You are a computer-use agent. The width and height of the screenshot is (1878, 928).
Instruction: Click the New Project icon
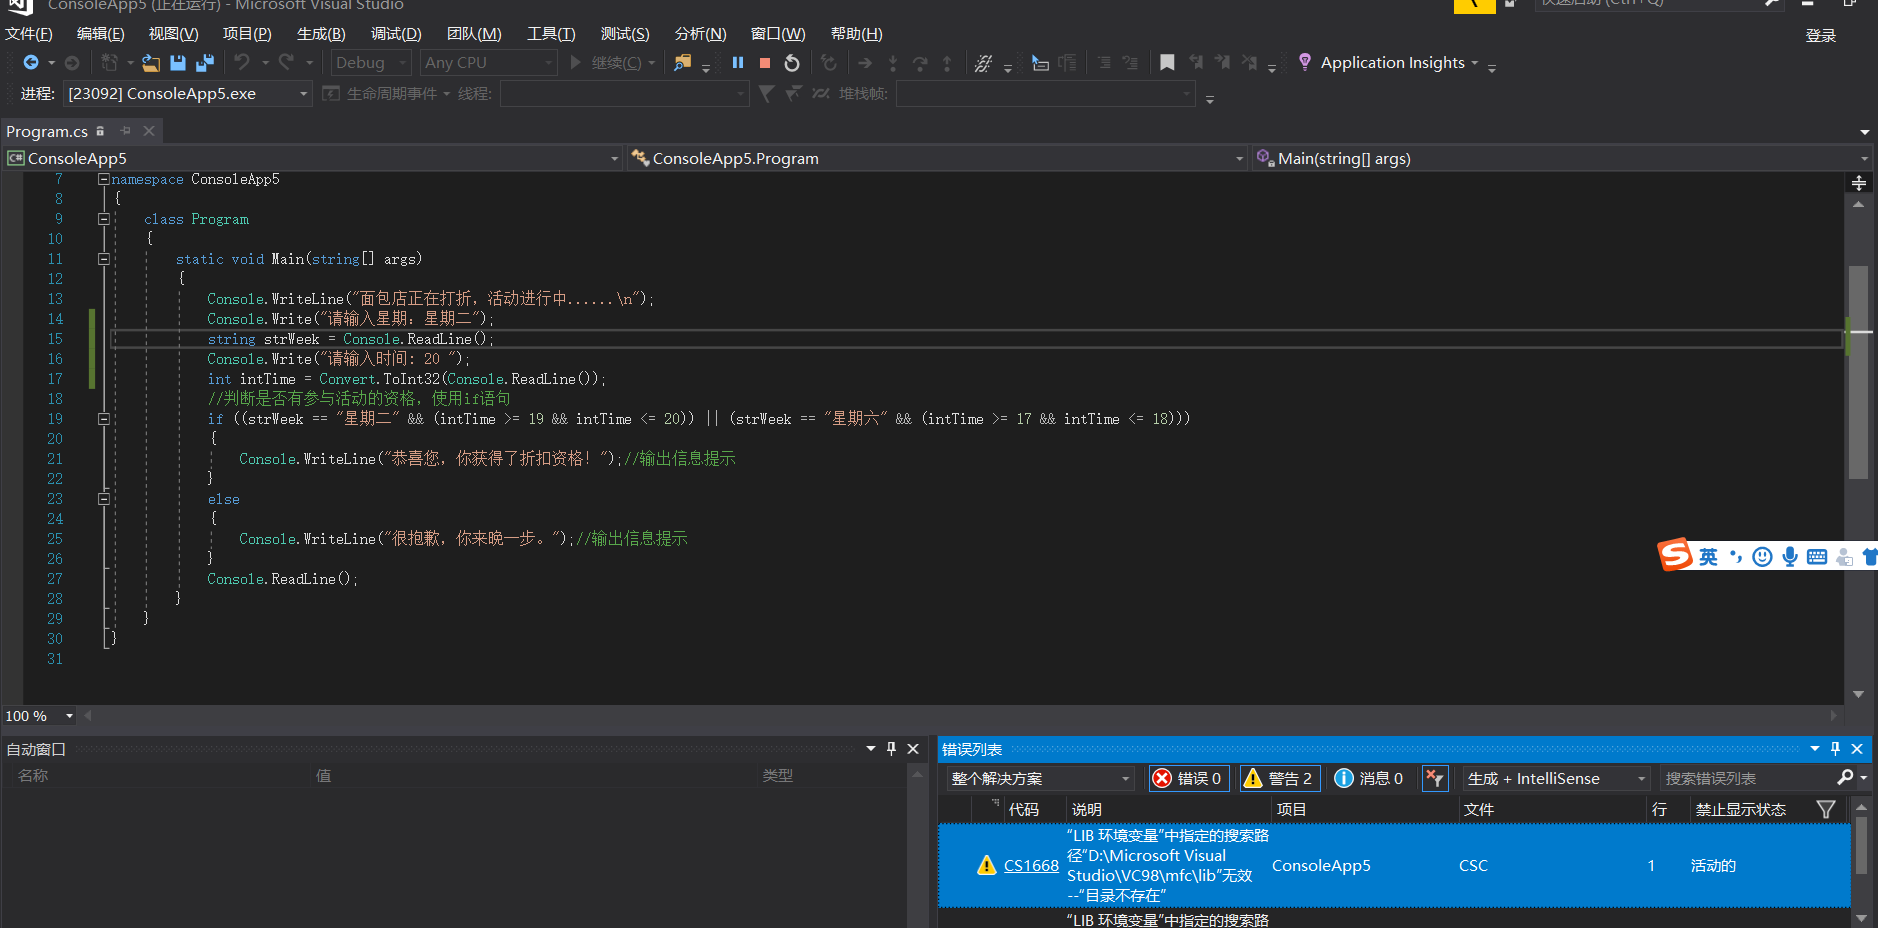109,63
